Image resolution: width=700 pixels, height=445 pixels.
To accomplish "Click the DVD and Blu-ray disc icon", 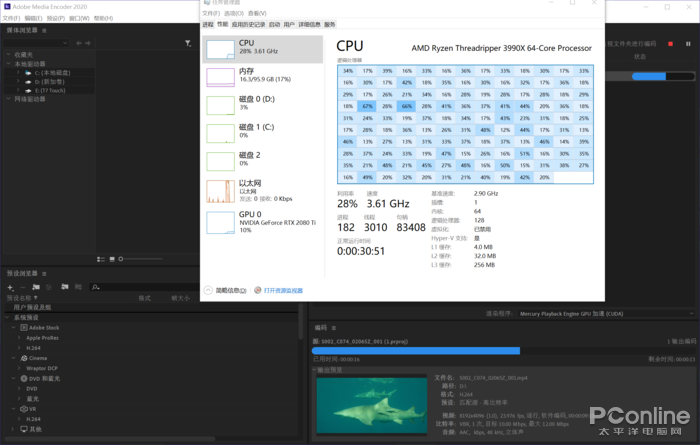I will click(24, 378).
